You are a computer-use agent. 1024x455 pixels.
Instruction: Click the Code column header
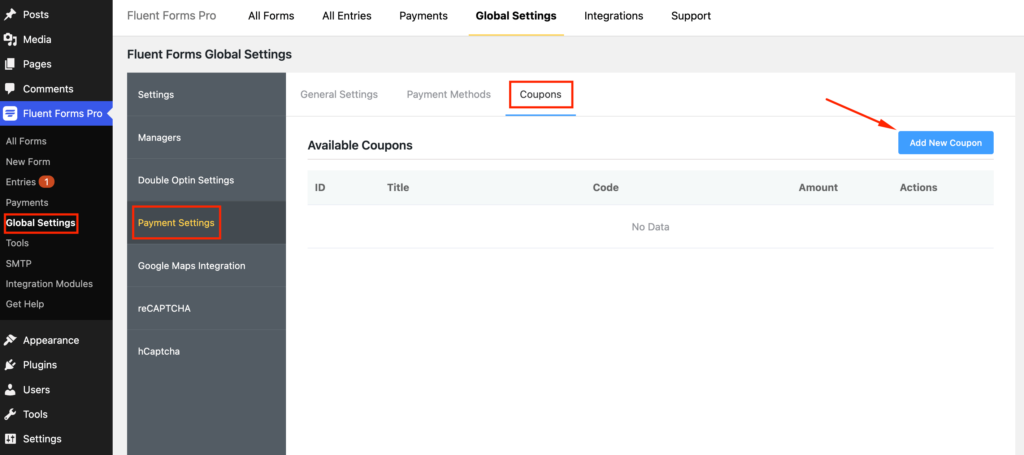click(605, 187)
